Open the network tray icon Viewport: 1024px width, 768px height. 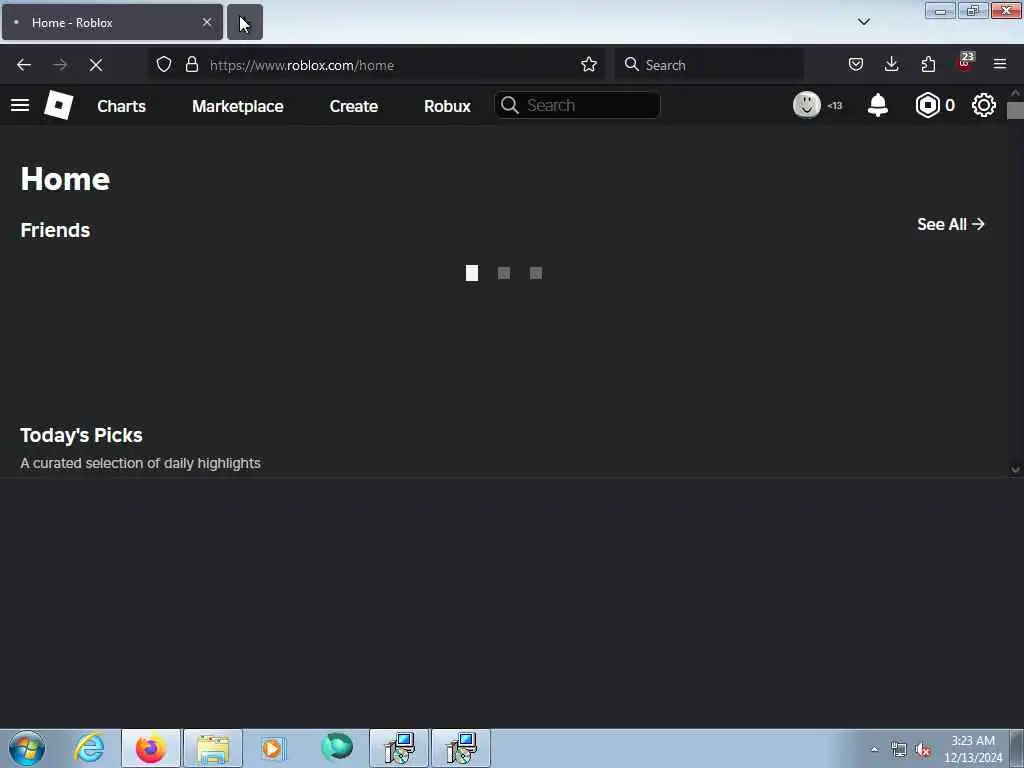[899, 750]
